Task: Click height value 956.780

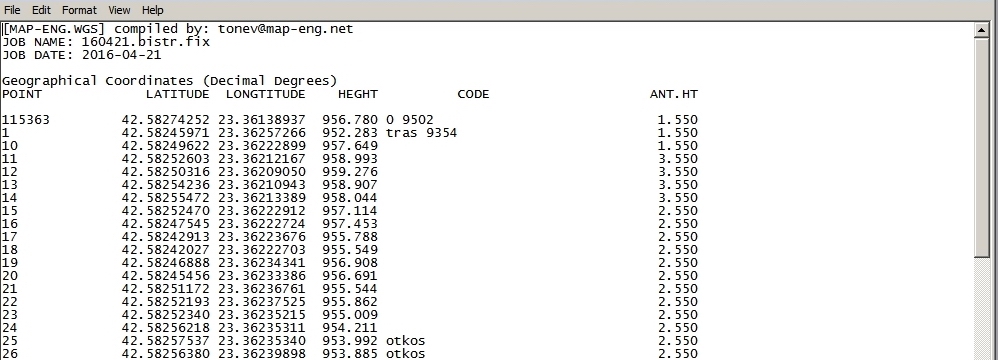Action: point(349,120)
